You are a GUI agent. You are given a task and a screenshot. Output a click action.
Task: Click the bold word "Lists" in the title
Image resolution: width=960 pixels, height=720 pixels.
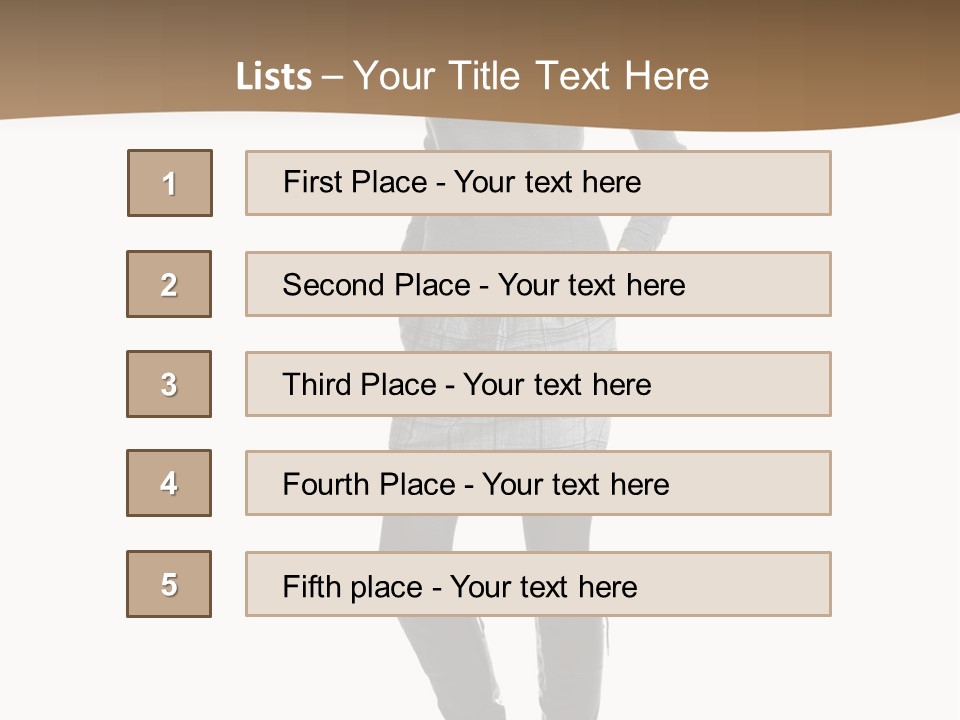[273, 77]
